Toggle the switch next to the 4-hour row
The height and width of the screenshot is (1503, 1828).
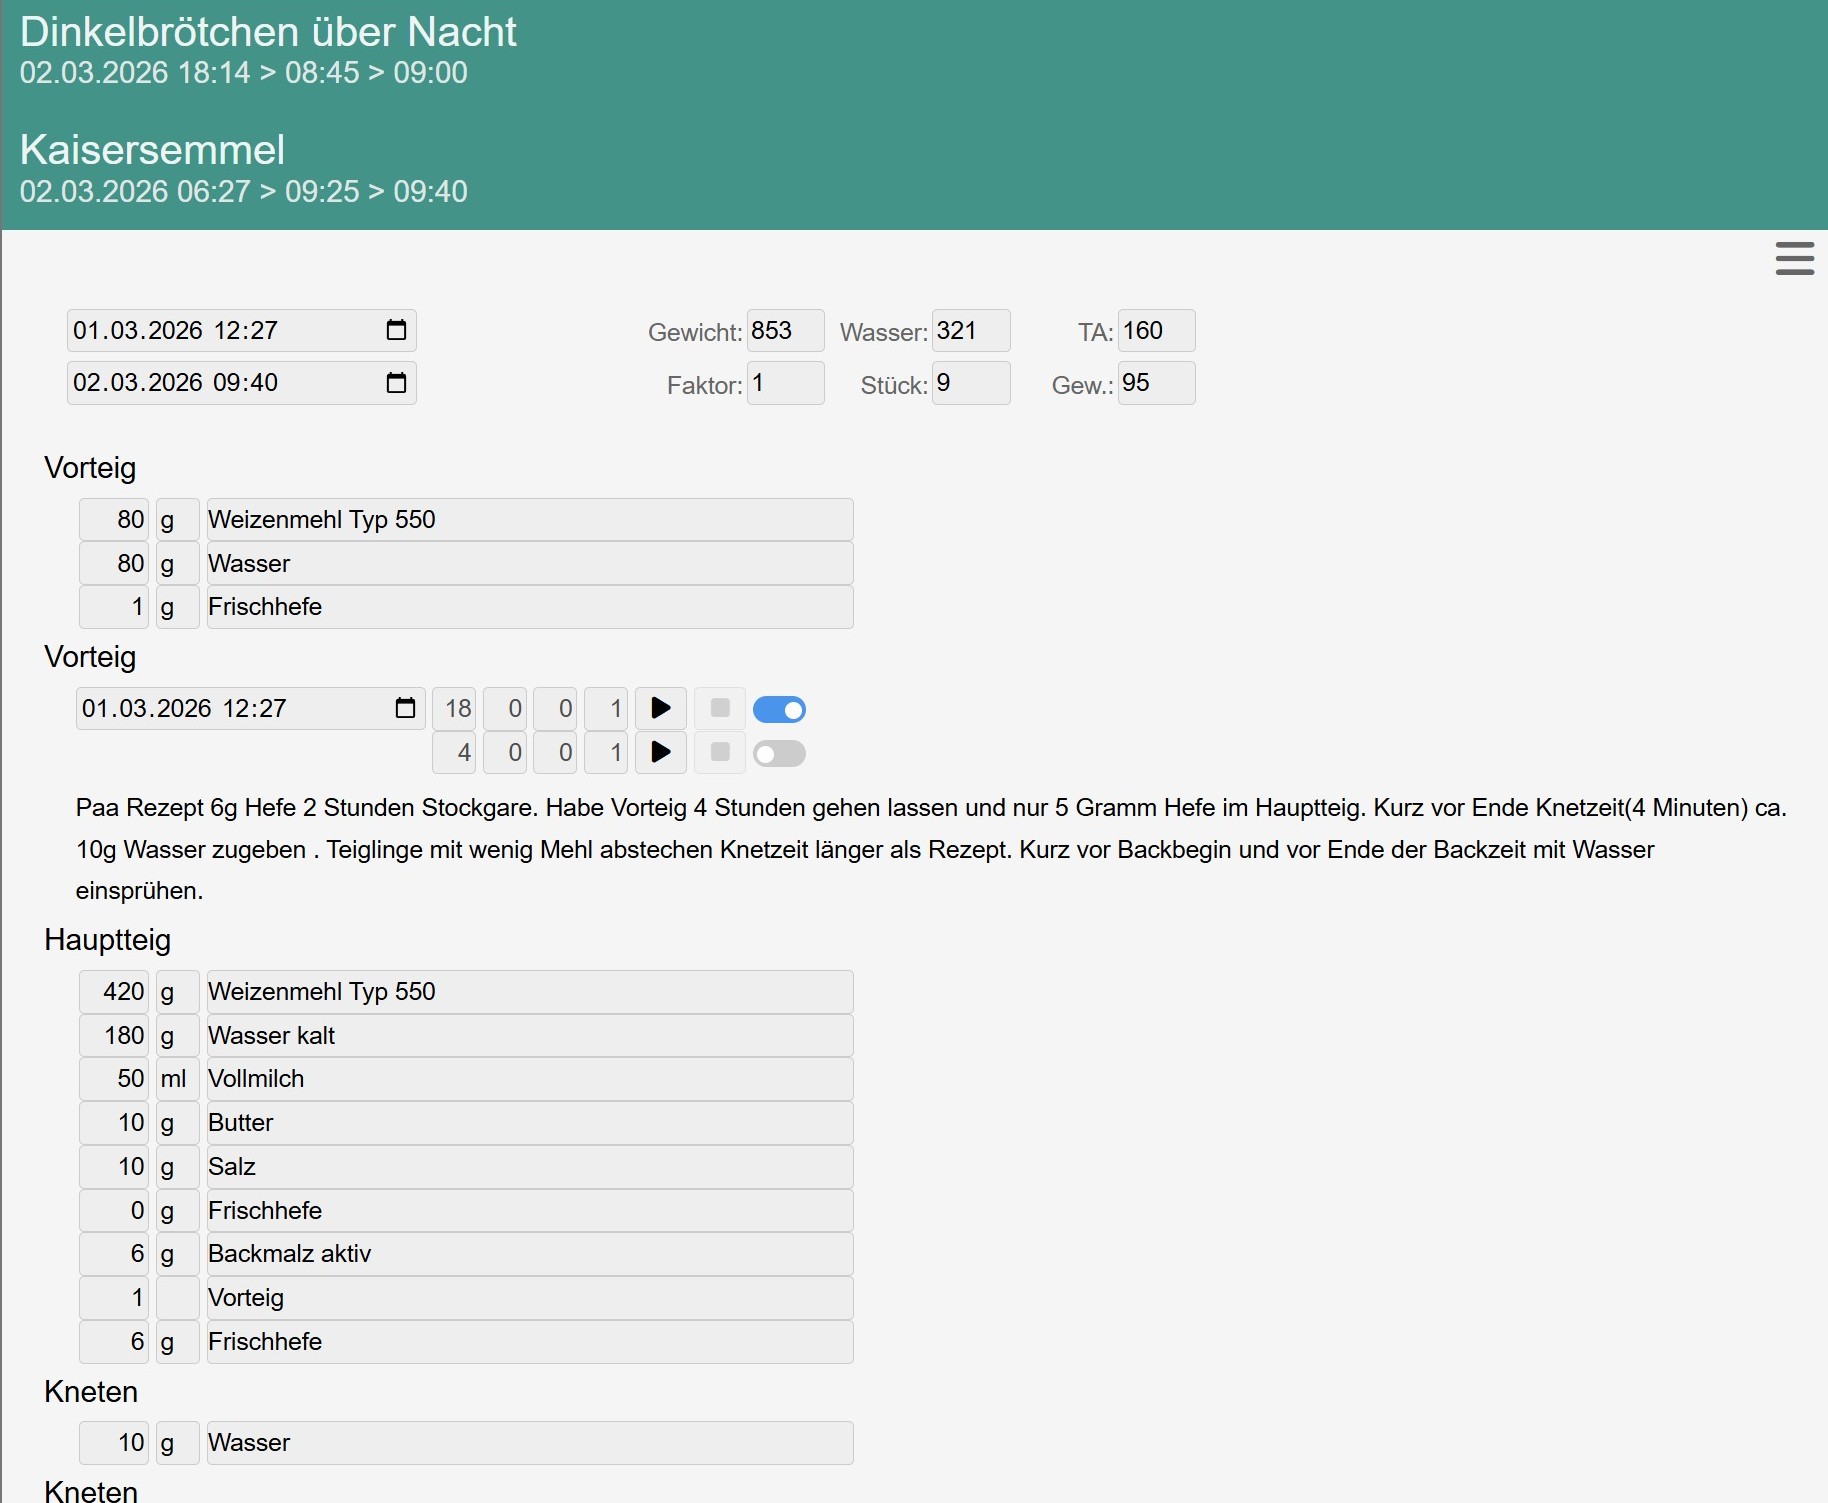click(780, 753)
